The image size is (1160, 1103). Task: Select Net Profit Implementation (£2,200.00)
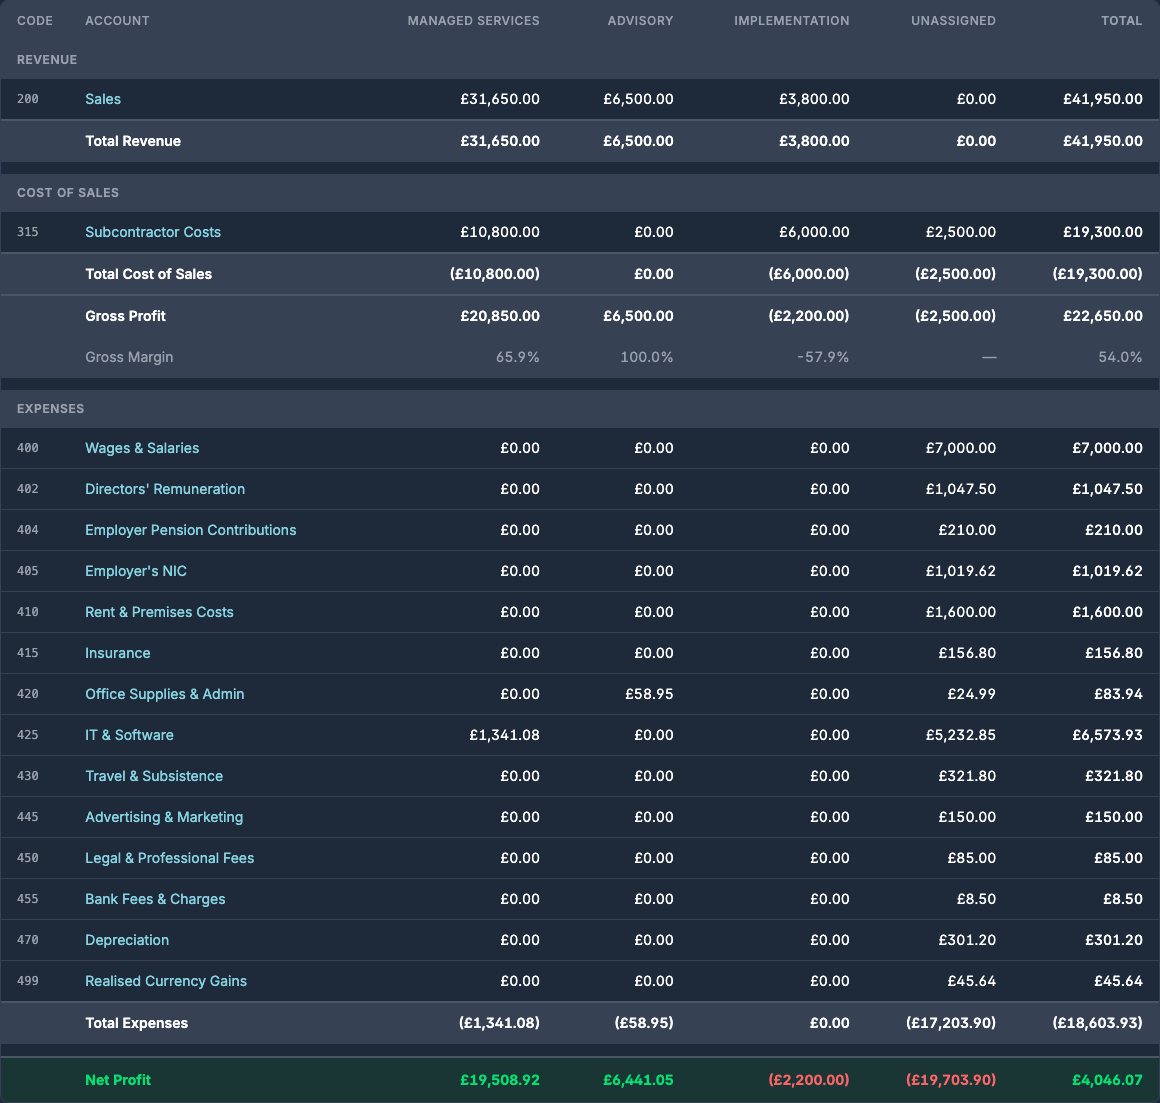coord(809,1080)
